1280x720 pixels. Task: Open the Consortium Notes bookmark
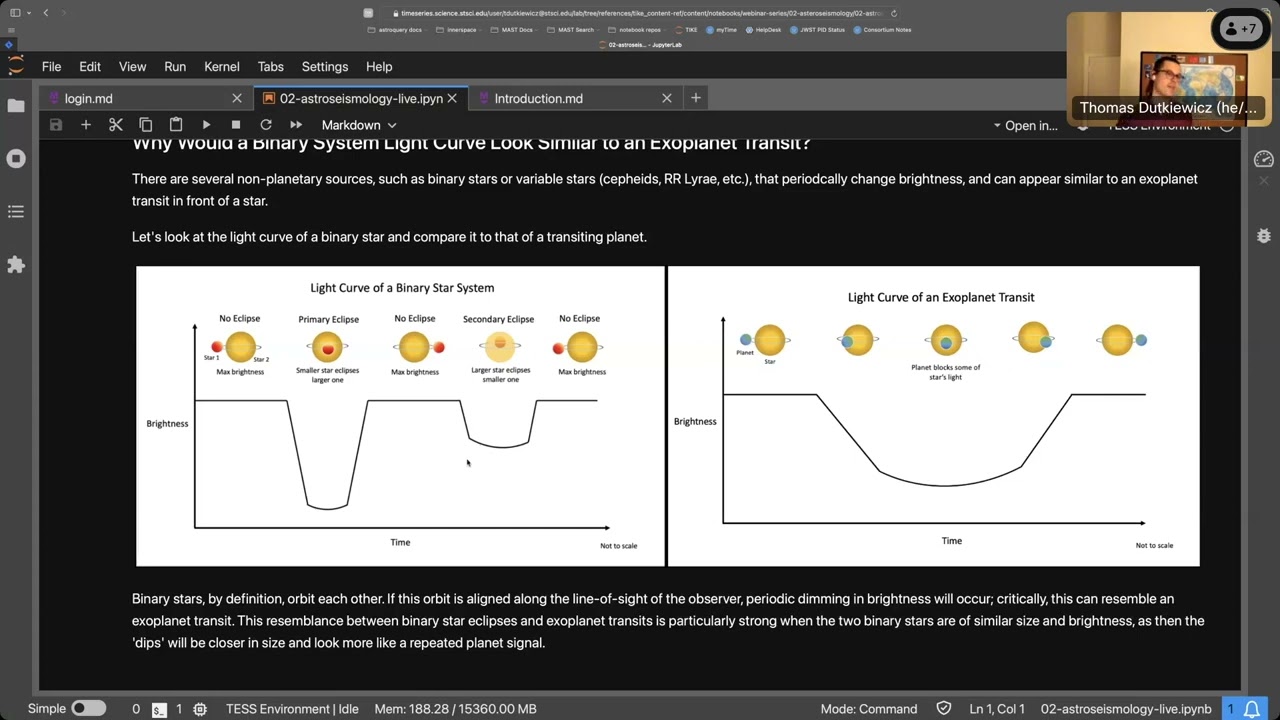(x=884, y=30)
